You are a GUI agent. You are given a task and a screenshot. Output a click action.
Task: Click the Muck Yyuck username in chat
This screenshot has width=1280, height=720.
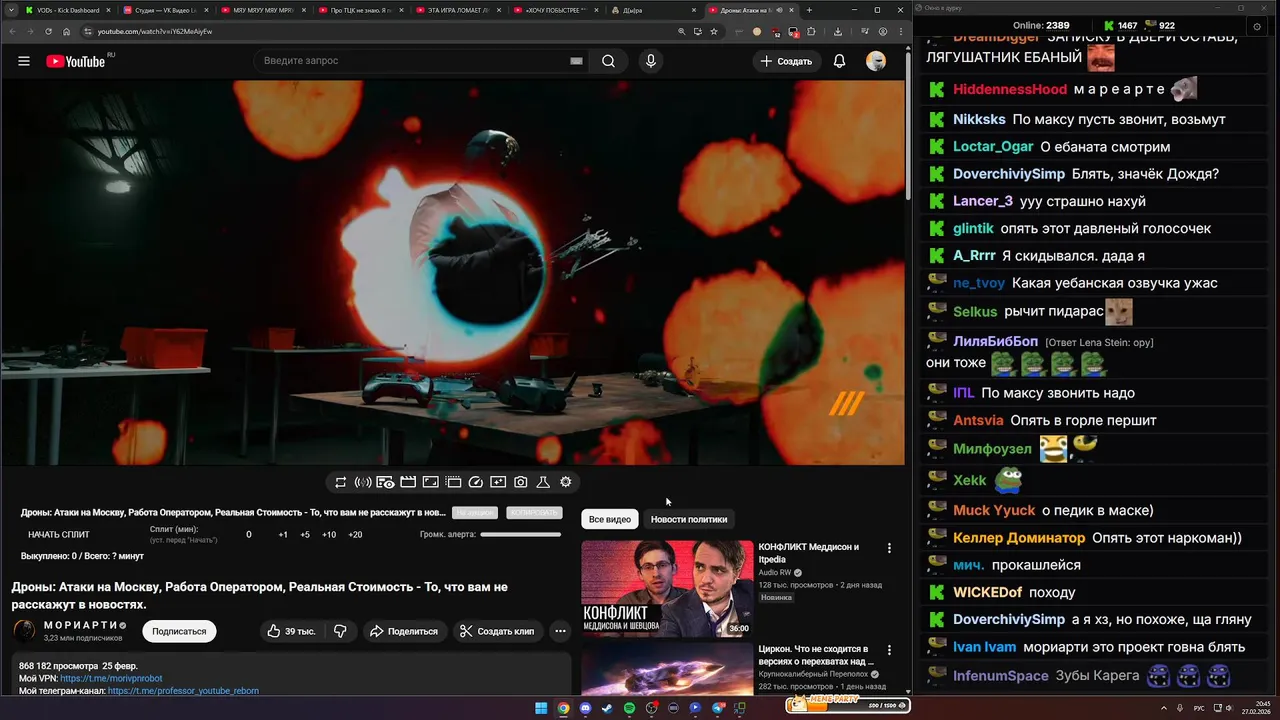click(994, 511)
